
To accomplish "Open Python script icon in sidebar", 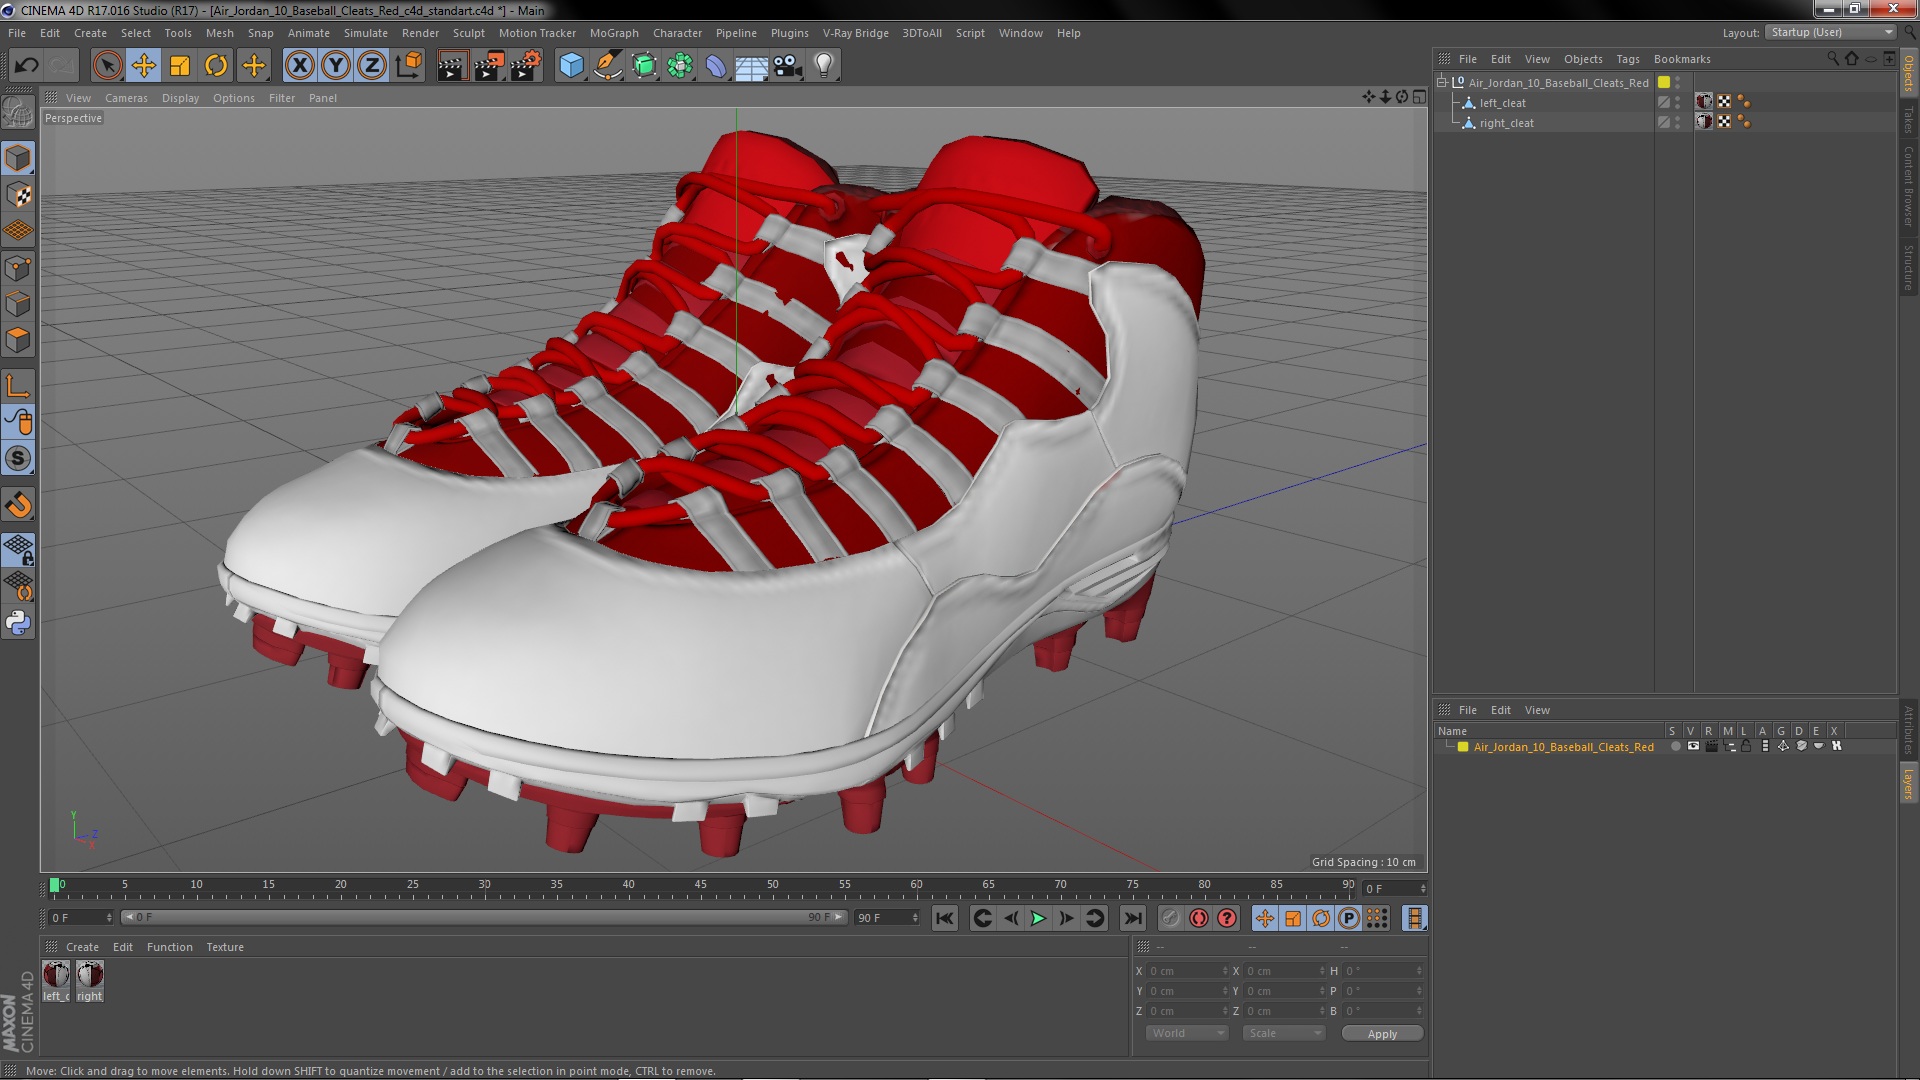I will (x=18, y=623).
